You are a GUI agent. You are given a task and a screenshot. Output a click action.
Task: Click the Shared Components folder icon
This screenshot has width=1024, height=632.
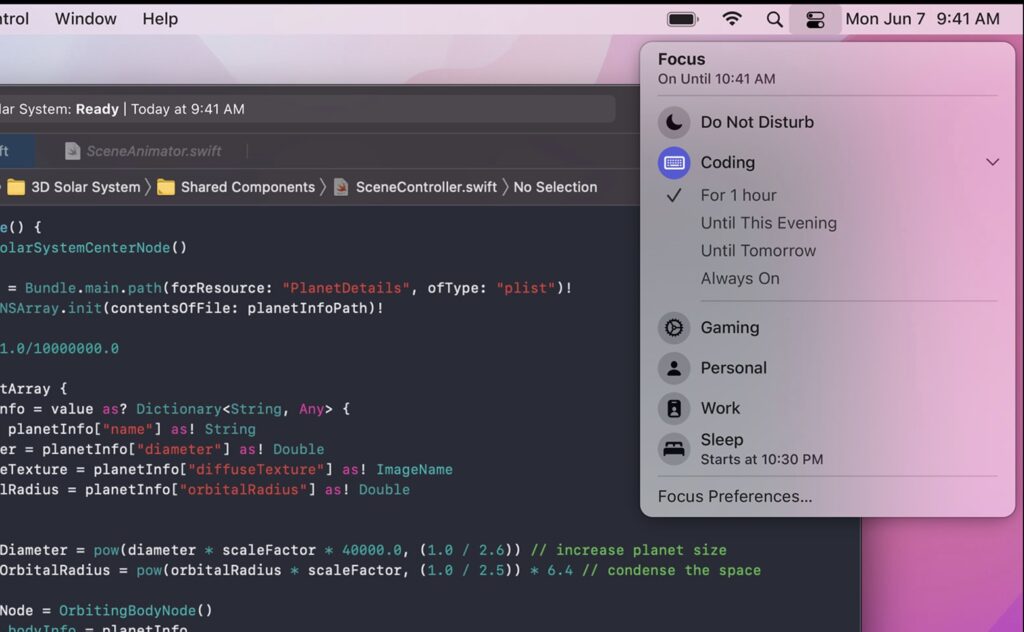pyautogui.click(x=166, y=187)
